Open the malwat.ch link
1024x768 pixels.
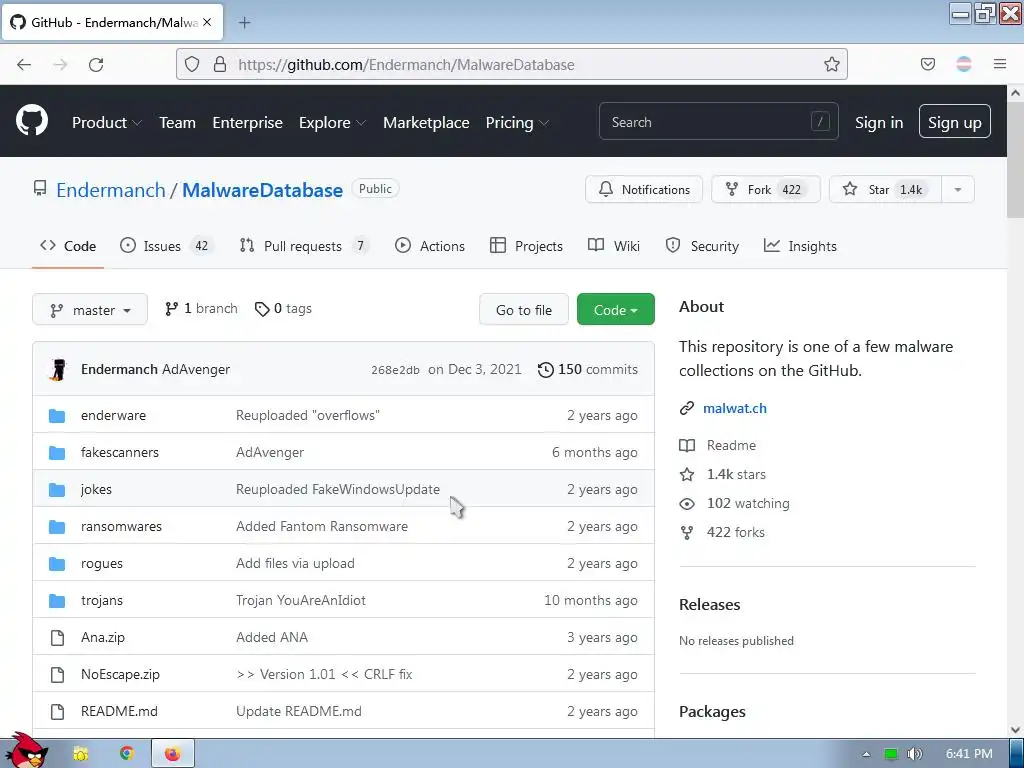[735, 408]
